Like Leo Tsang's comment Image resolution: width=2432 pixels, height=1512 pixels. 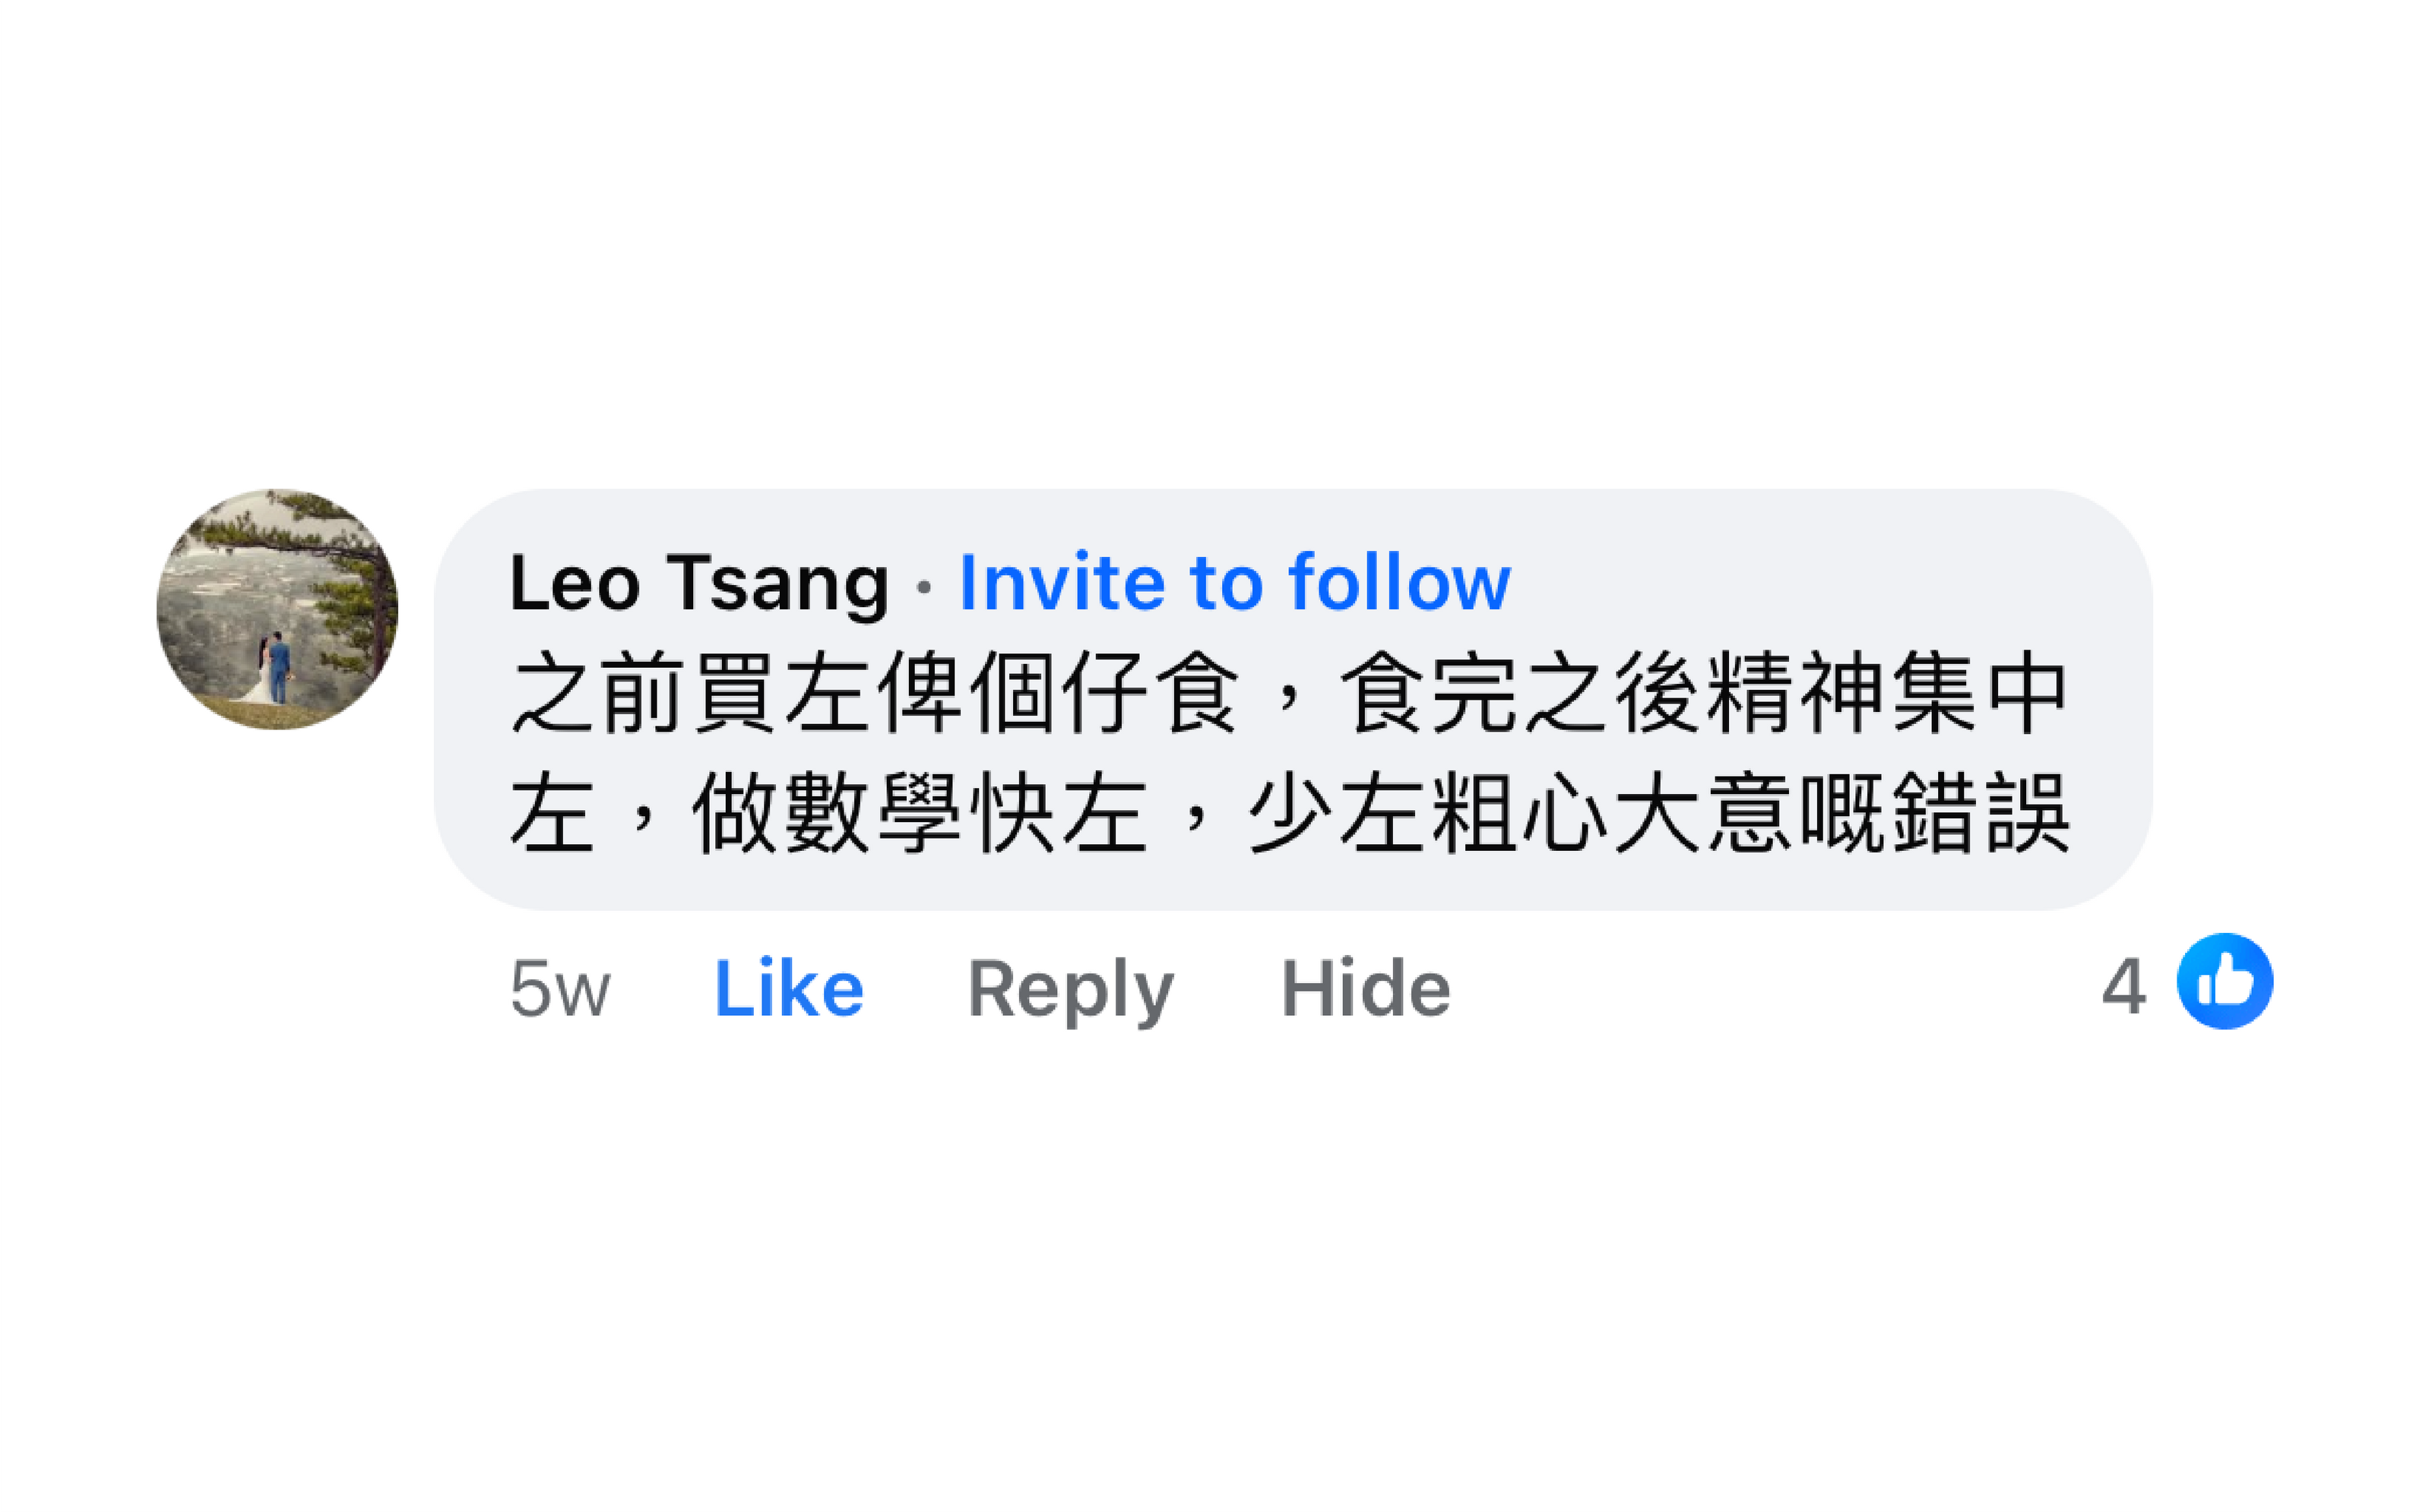click(x=788, y=988)
